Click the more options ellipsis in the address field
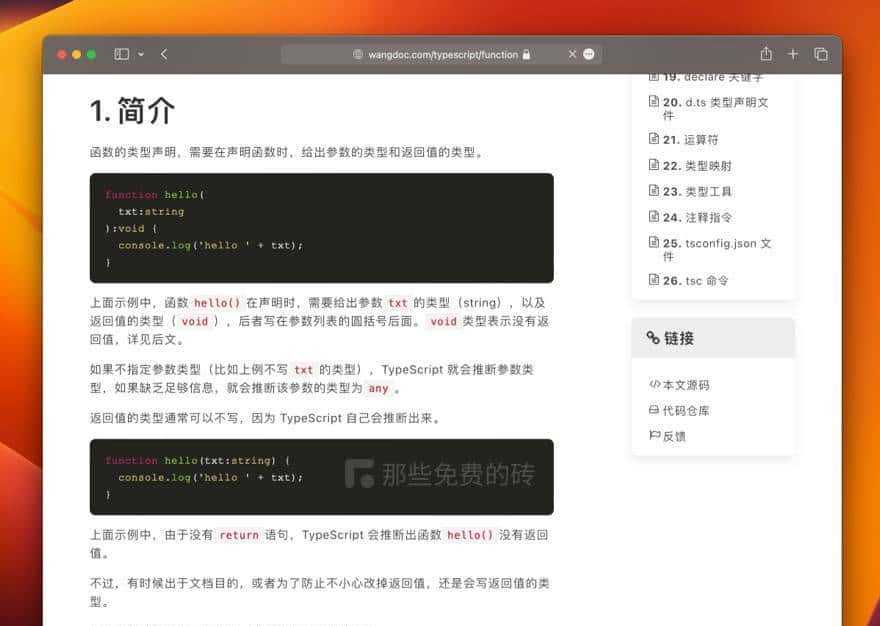This screenshot has height=626, width=880. (589, 55)
